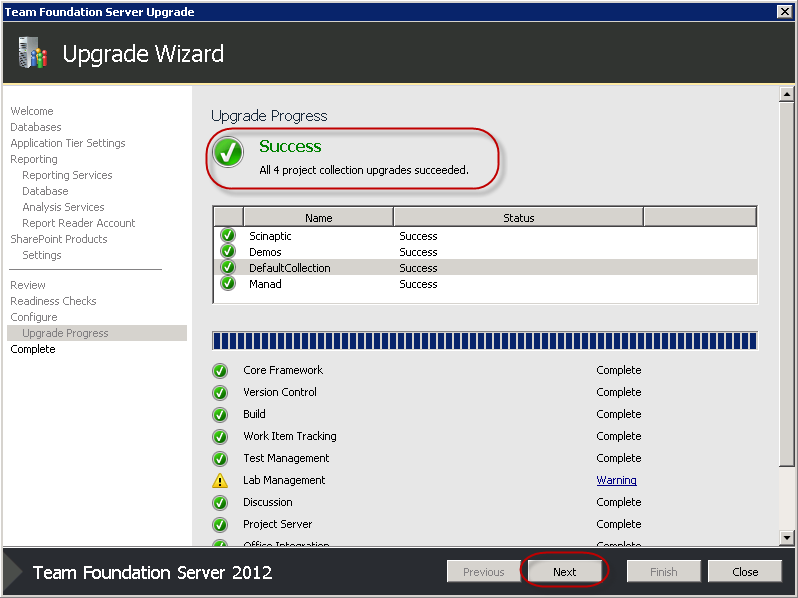The height and width of the screenshot is (598, 798).
Task: Click the green check beside Project Server
Action: (220, 524)
